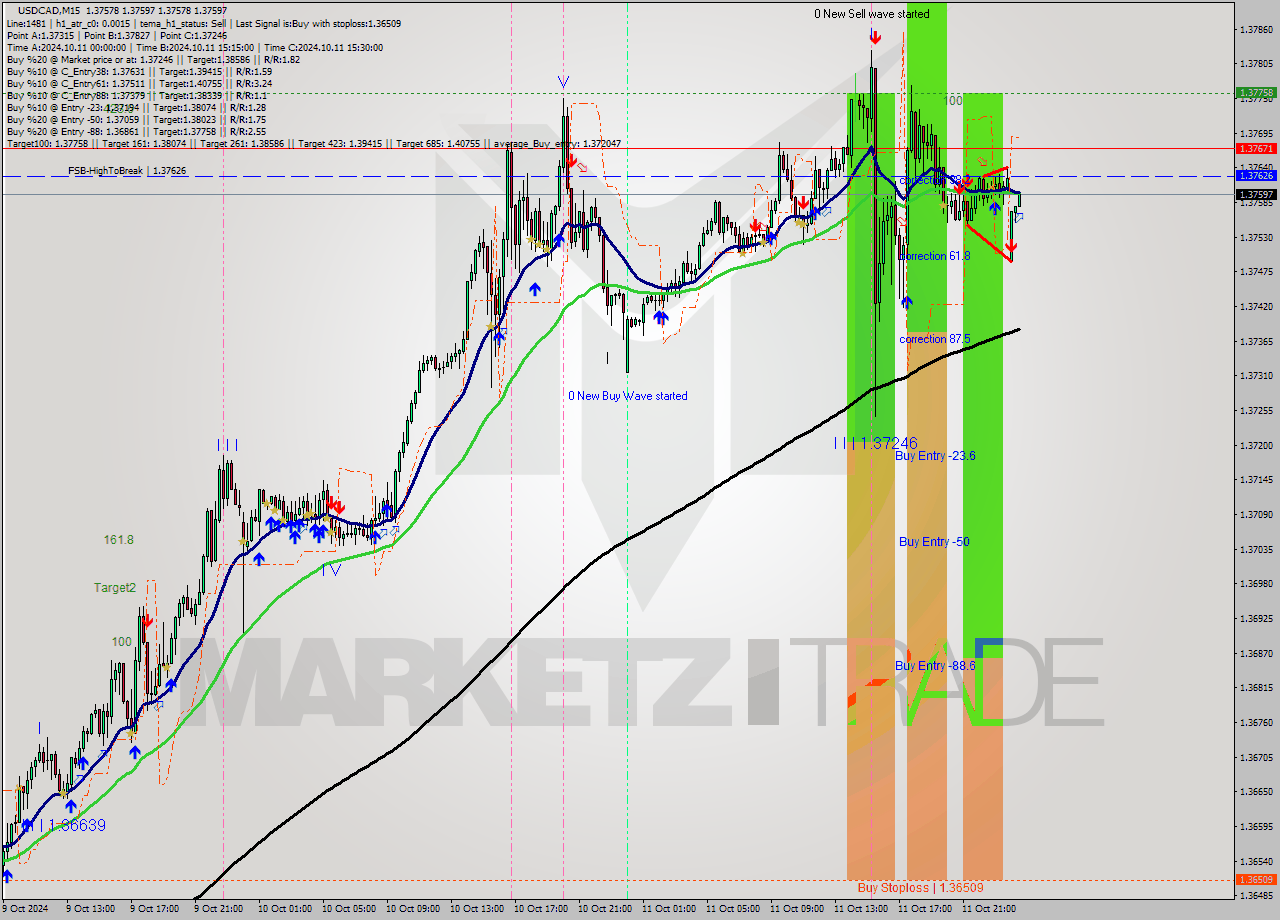
Task: Select the 1.37200 price axis value
Action: pos(1256,445)
